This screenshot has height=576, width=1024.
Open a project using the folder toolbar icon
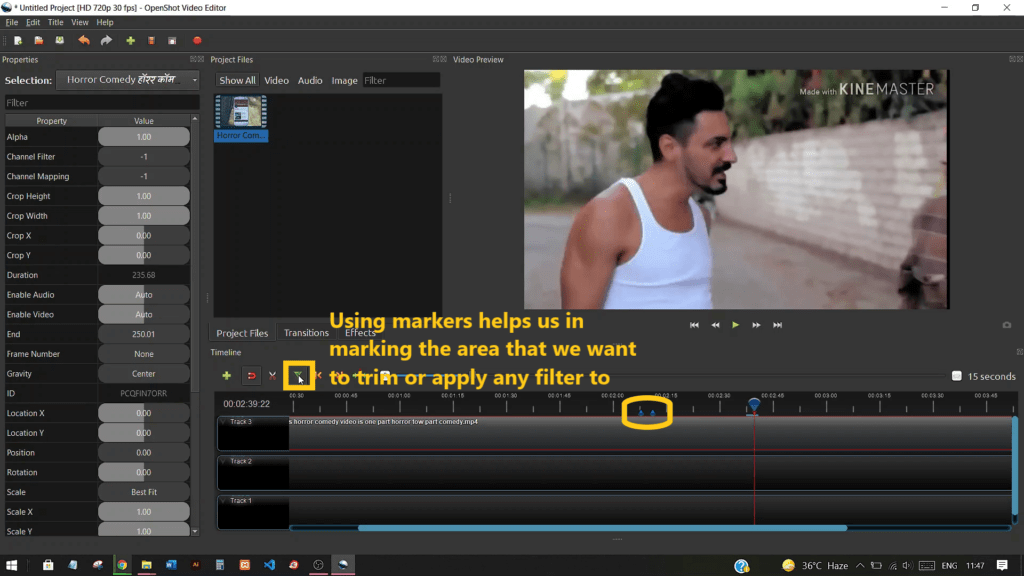[39, 40]
